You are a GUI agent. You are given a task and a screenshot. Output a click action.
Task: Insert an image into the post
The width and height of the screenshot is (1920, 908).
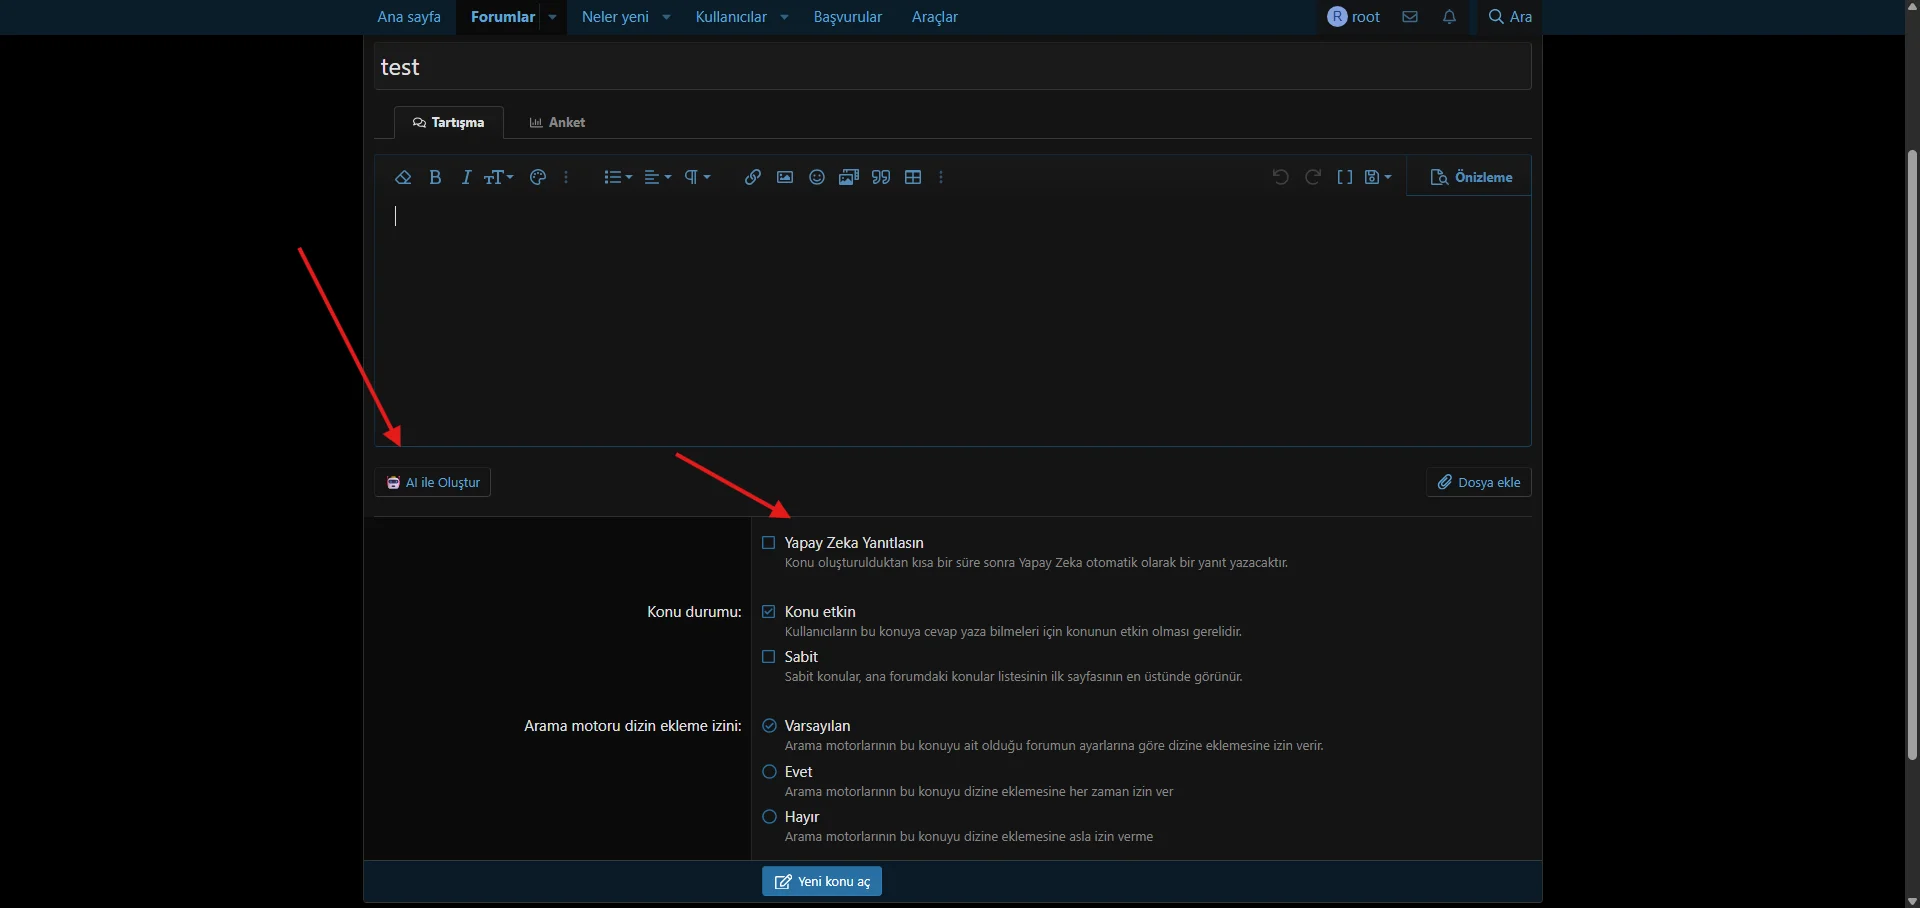(x=785, y=177)
